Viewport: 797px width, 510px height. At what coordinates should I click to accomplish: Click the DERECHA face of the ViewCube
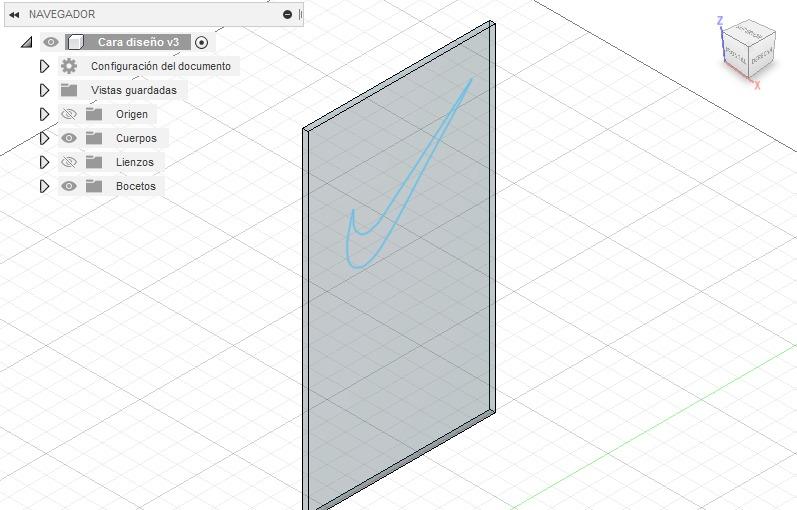click(x=761, y=55)
